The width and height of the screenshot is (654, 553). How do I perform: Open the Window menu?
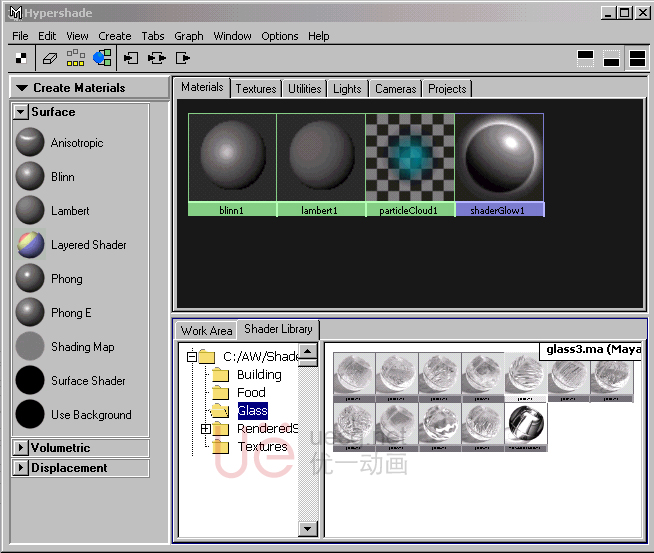pos(232,36)
